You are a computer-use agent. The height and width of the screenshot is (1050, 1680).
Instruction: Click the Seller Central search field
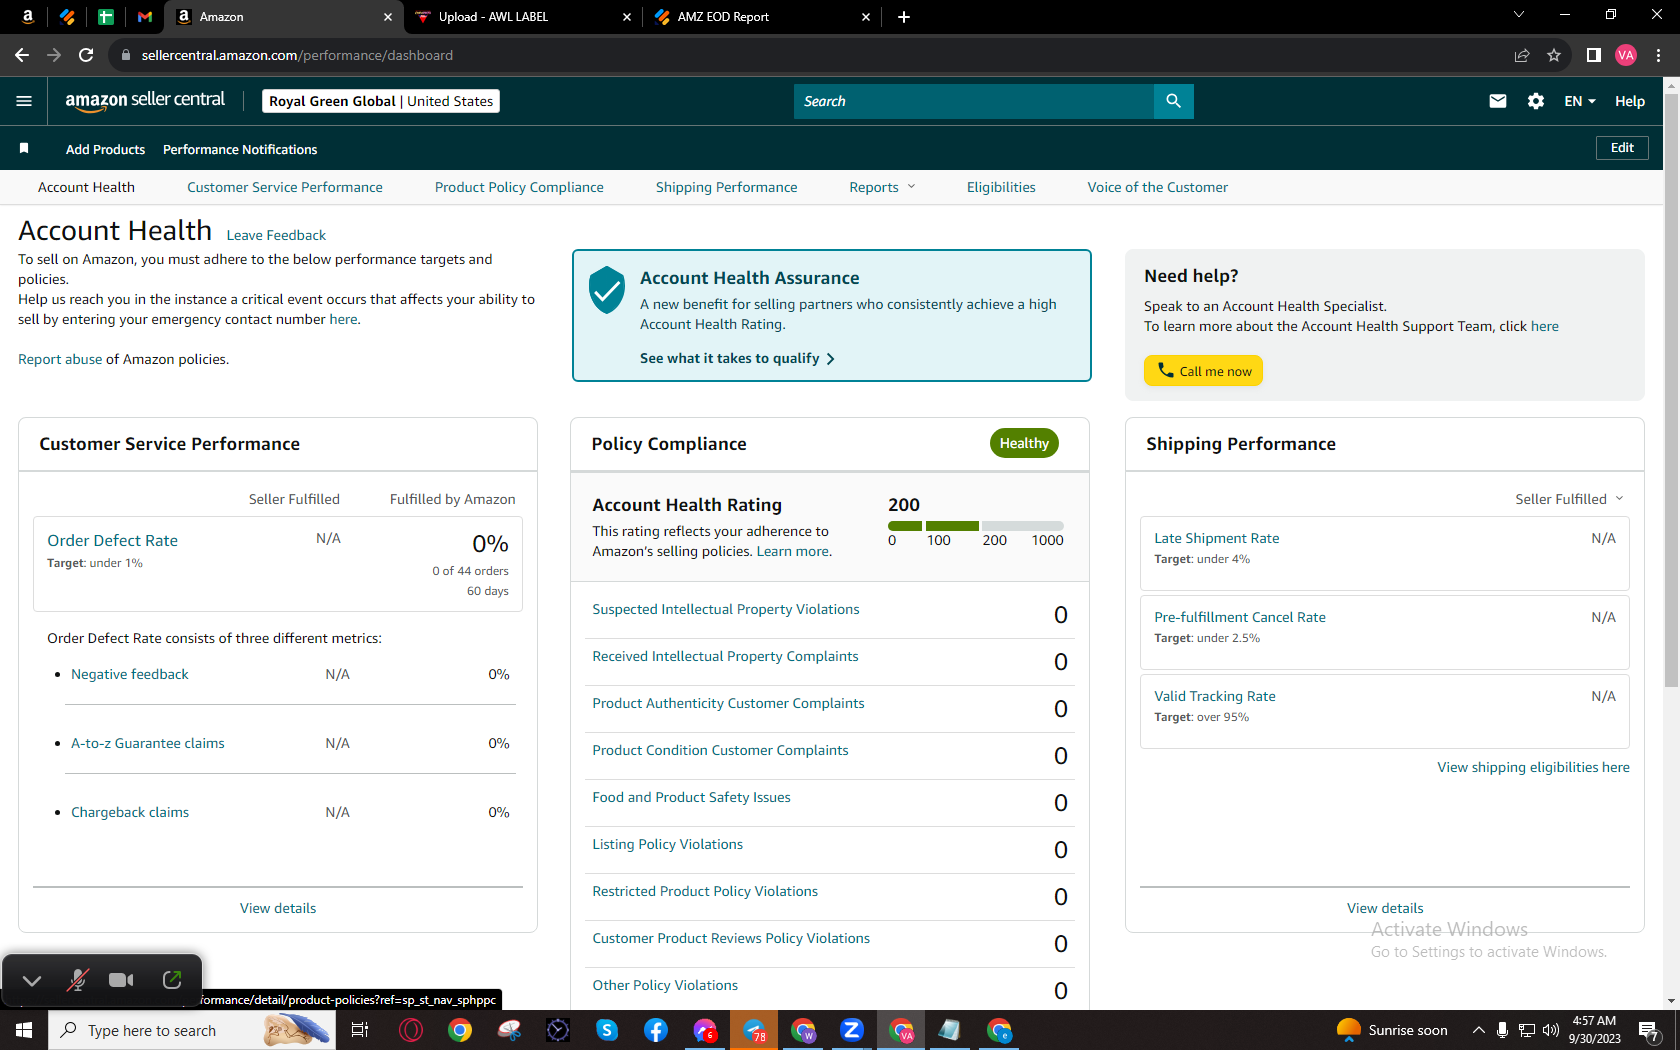(974, 101)
